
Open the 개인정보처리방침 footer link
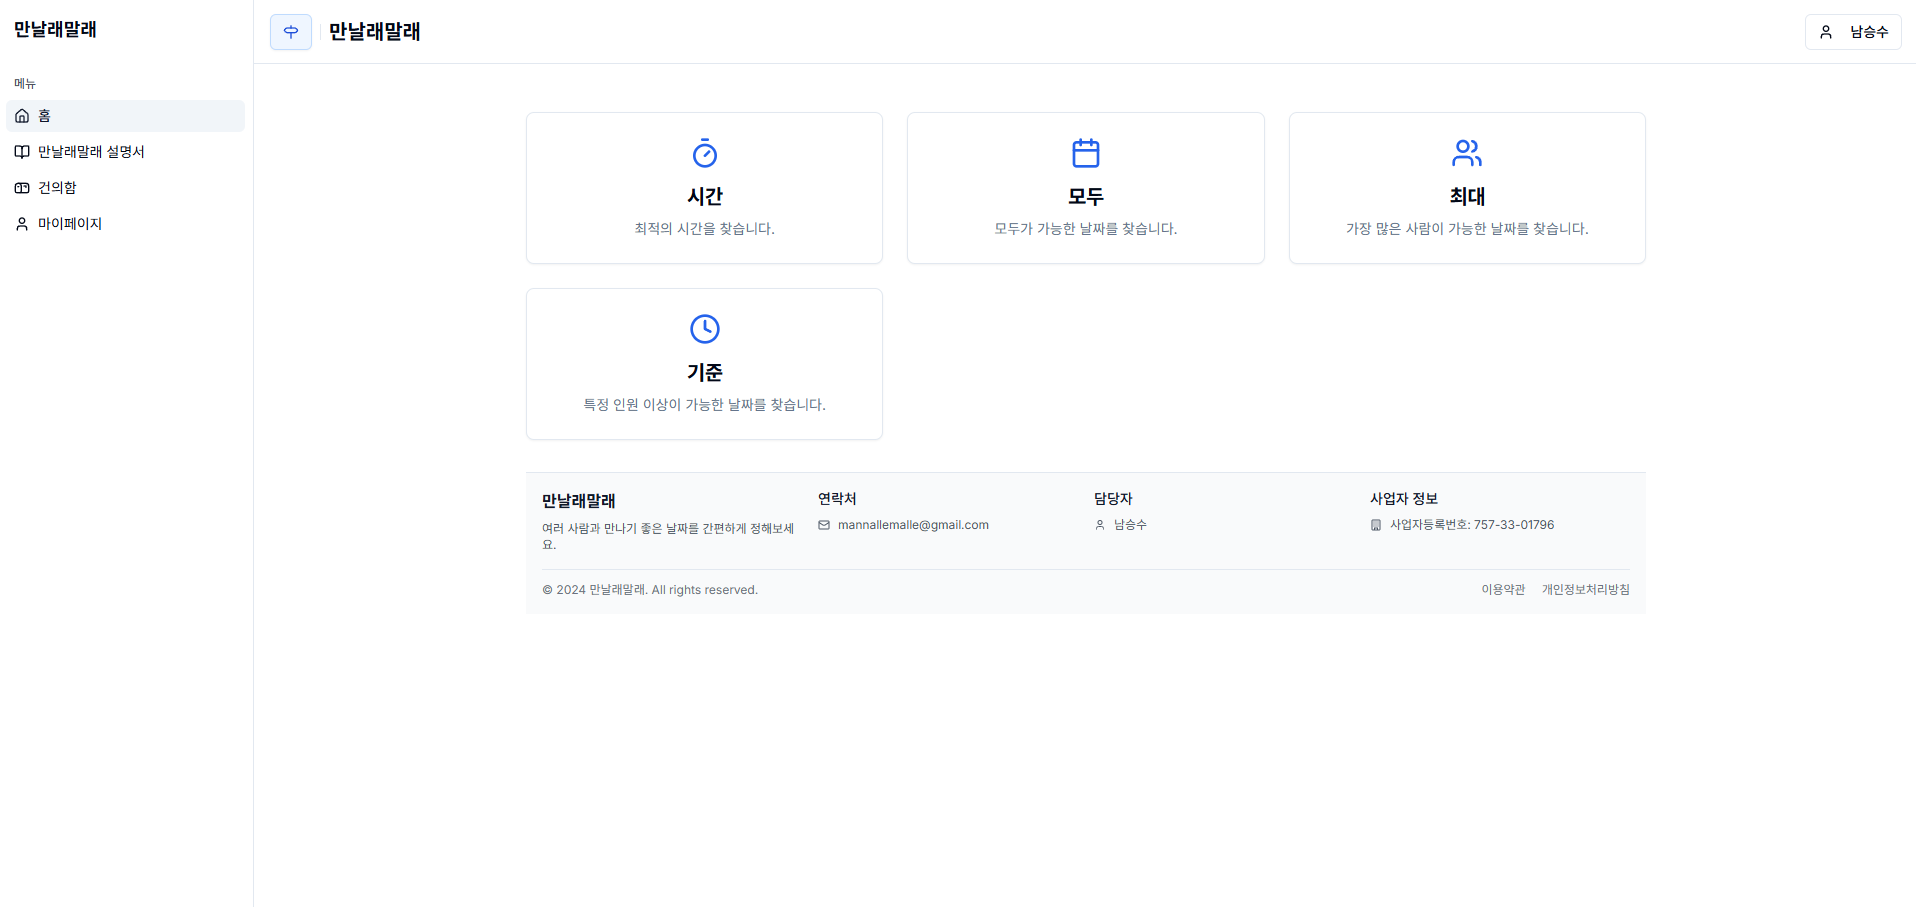[x=1586, y=590]
